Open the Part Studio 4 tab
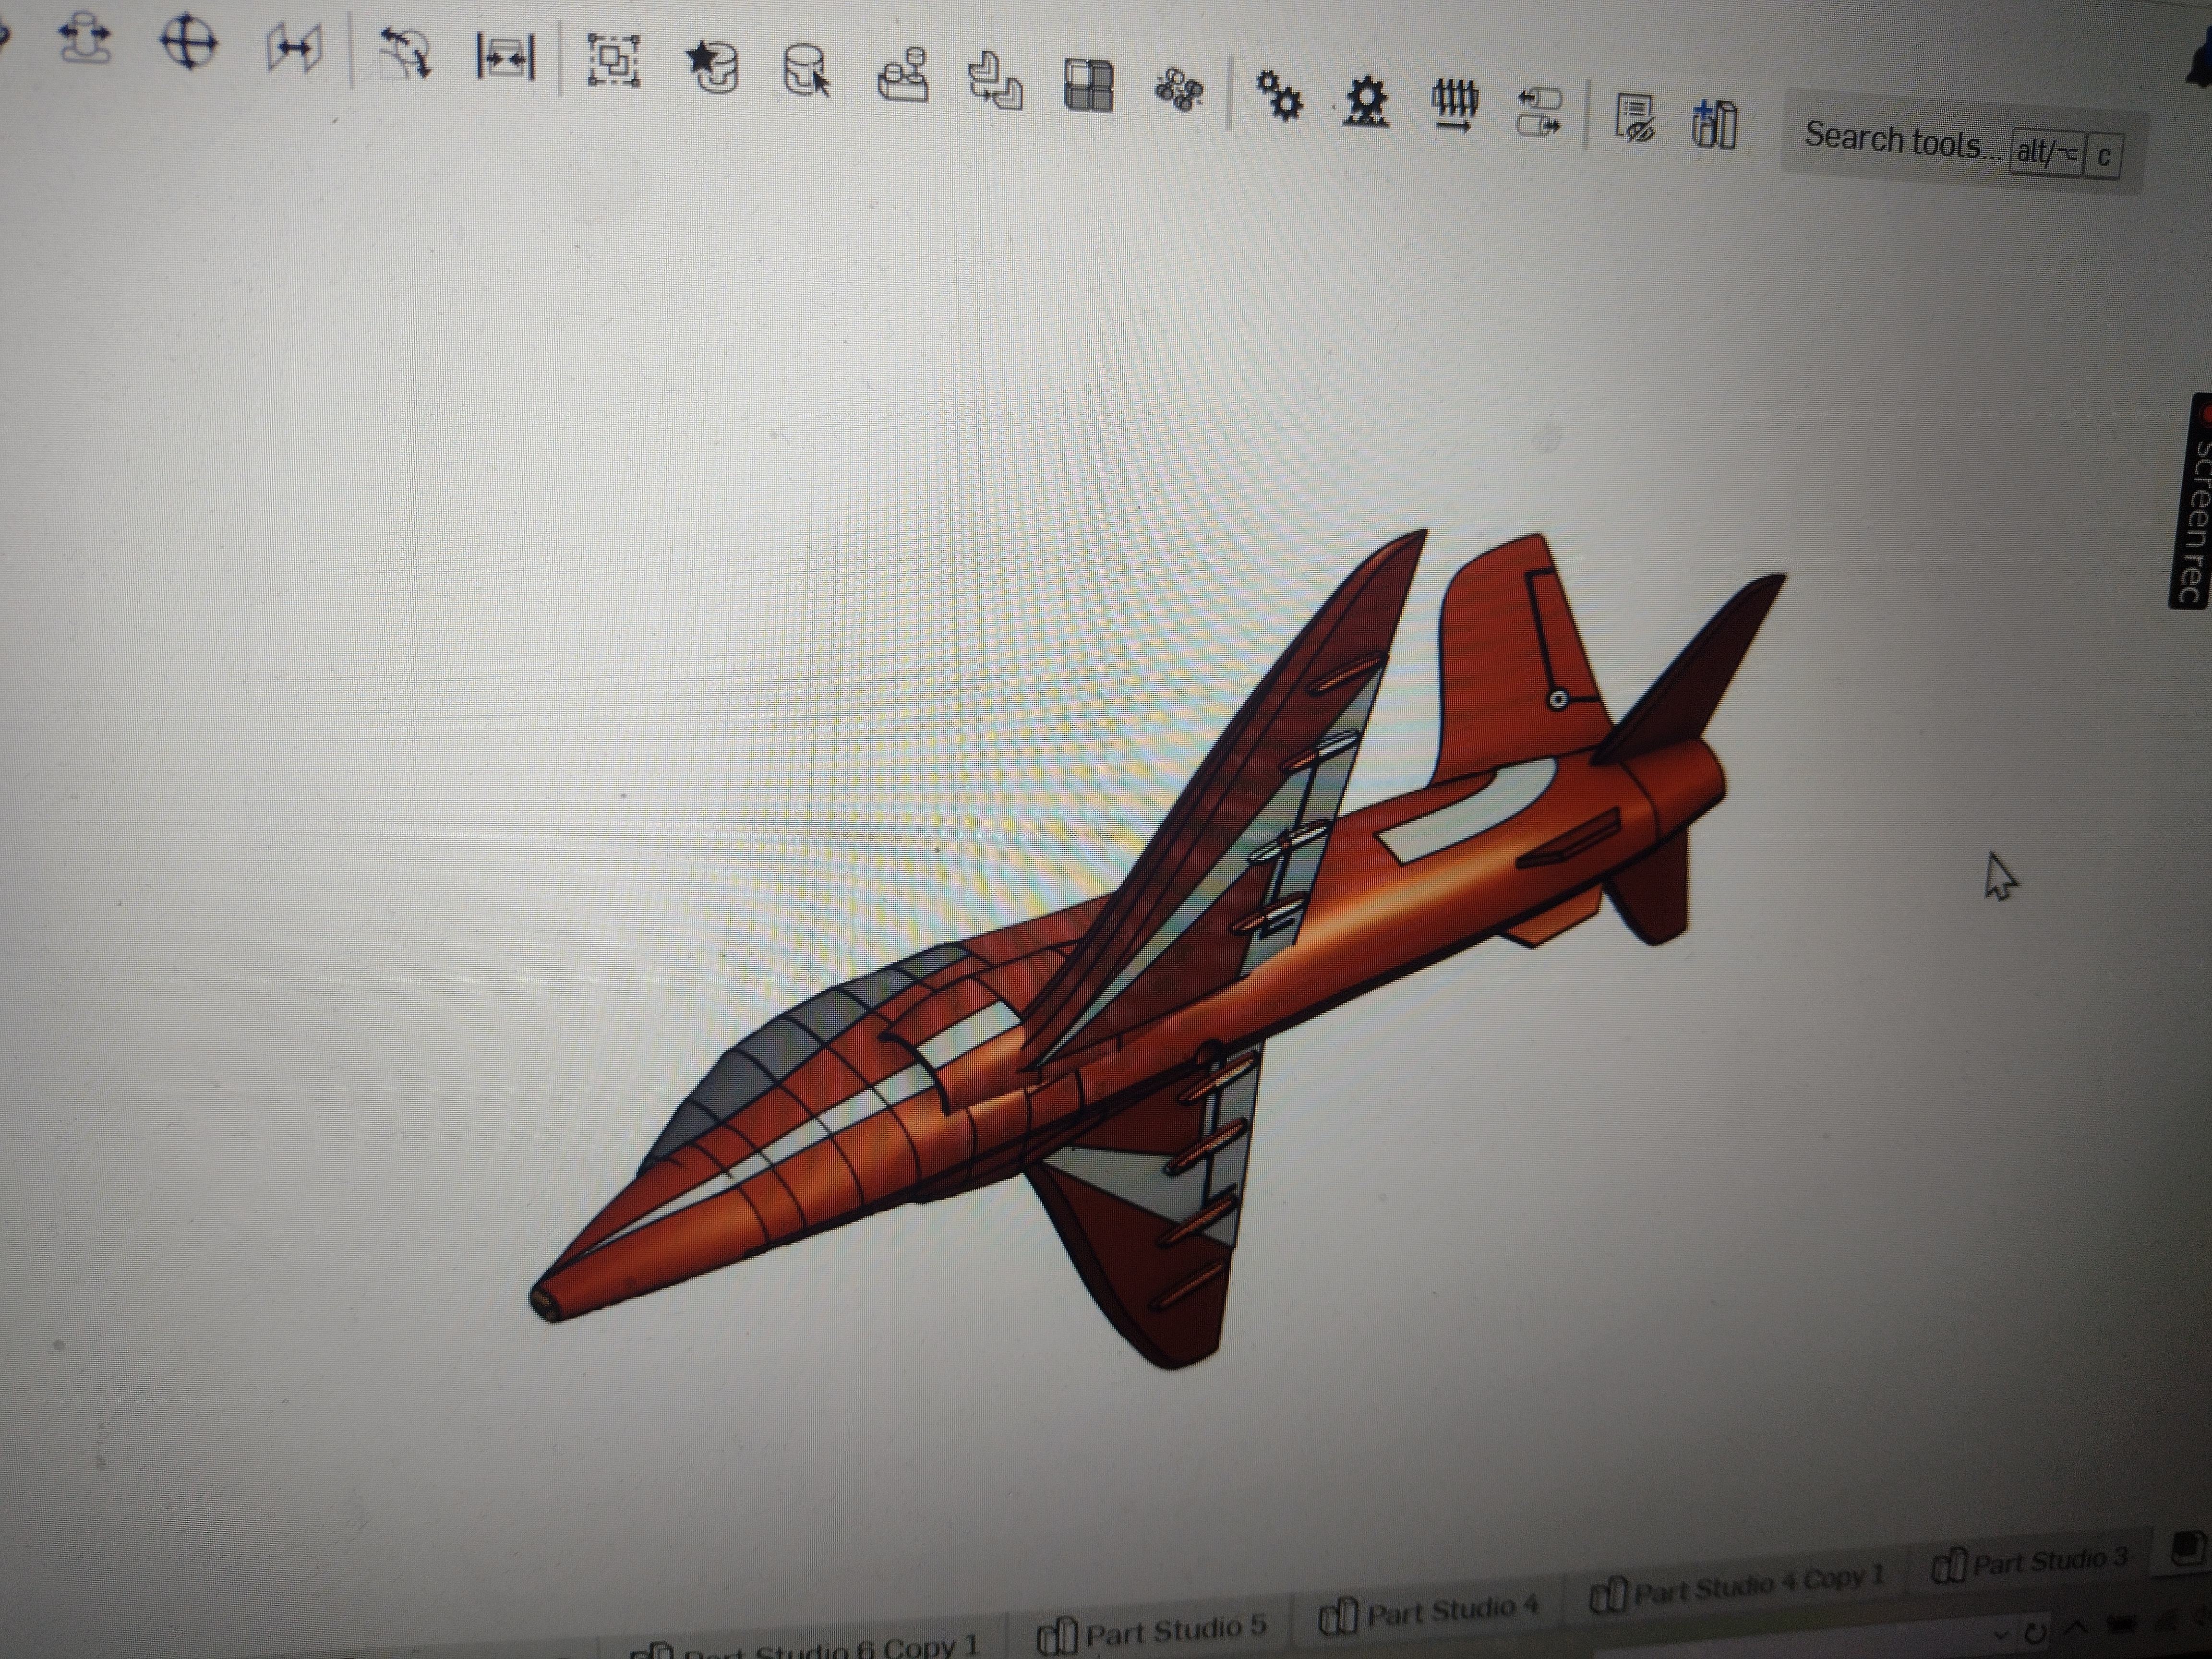The height and width of the screenshot is (1659, 2212). point(1430,1612)
